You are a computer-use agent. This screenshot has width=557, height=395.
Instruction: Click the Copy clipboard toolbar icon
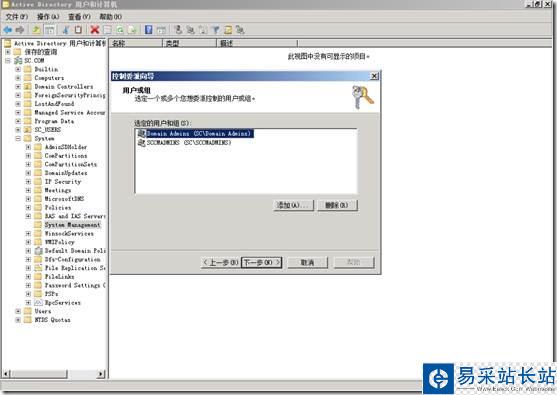point(79,30)
